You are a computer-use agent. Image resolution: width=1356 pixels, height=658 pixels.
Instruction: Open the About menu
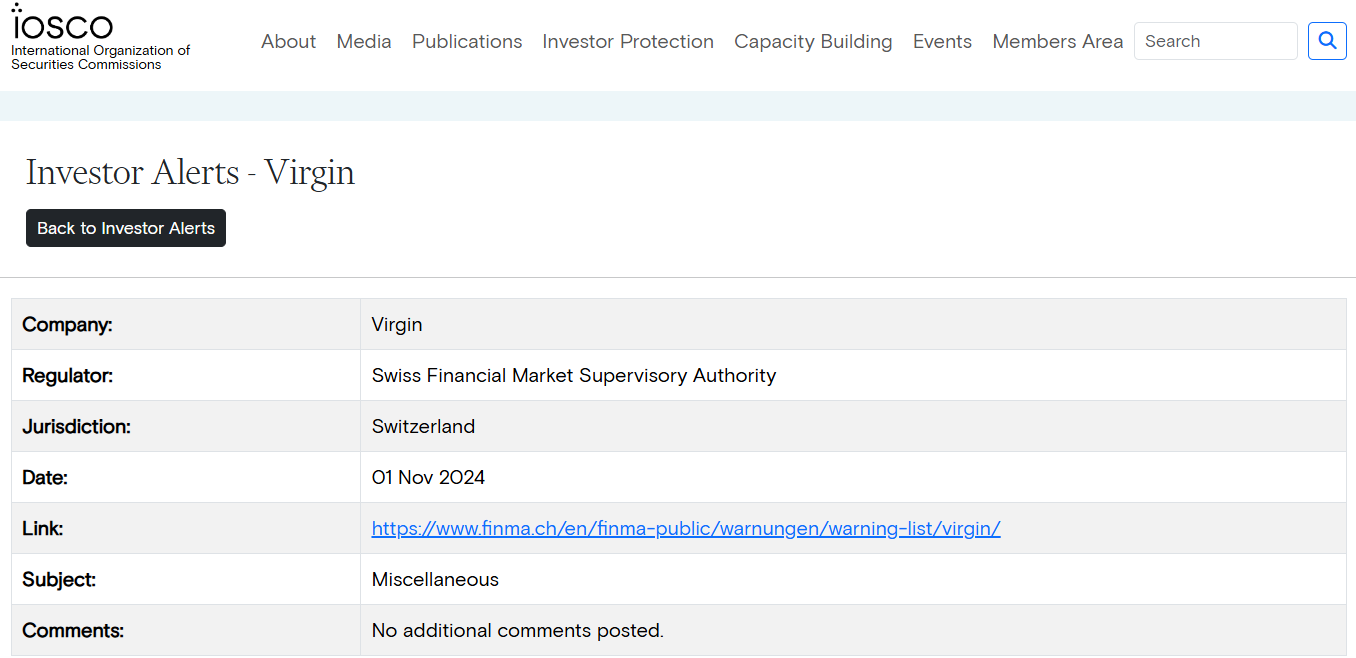pyautogui.click(x=288, y=42)
